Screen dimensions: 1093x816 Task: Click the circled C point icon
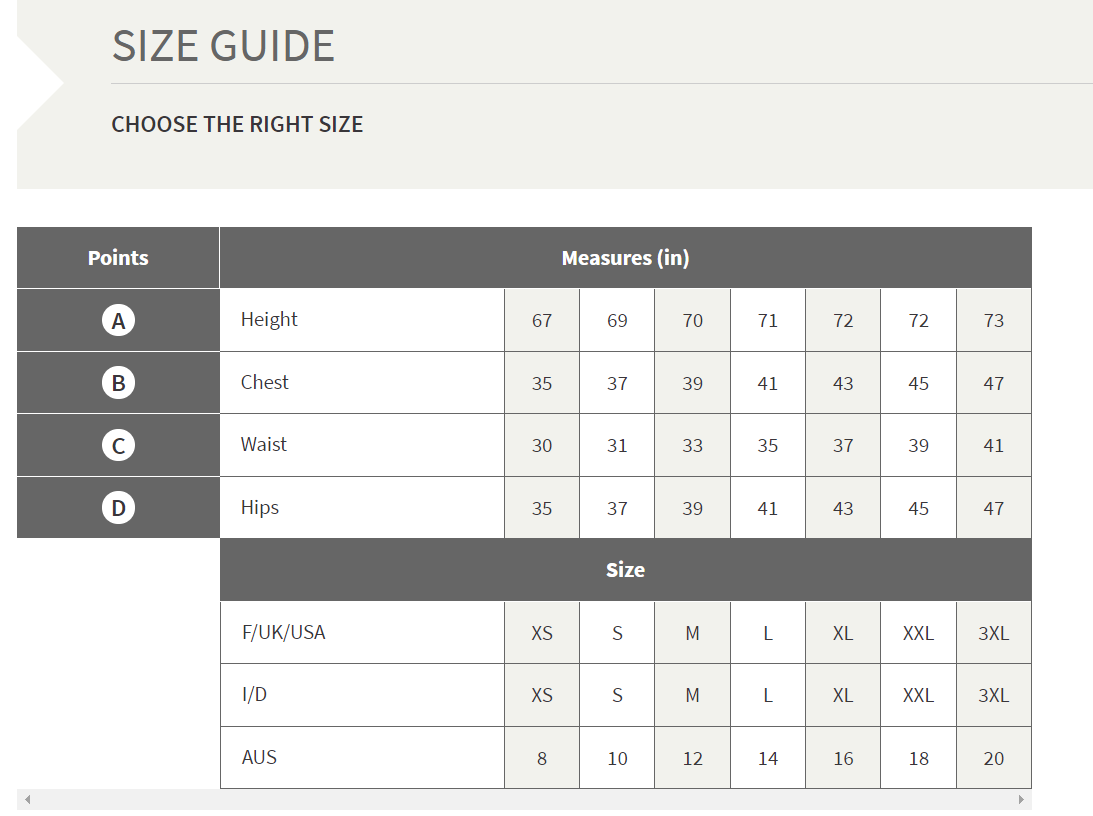(119, 445)
